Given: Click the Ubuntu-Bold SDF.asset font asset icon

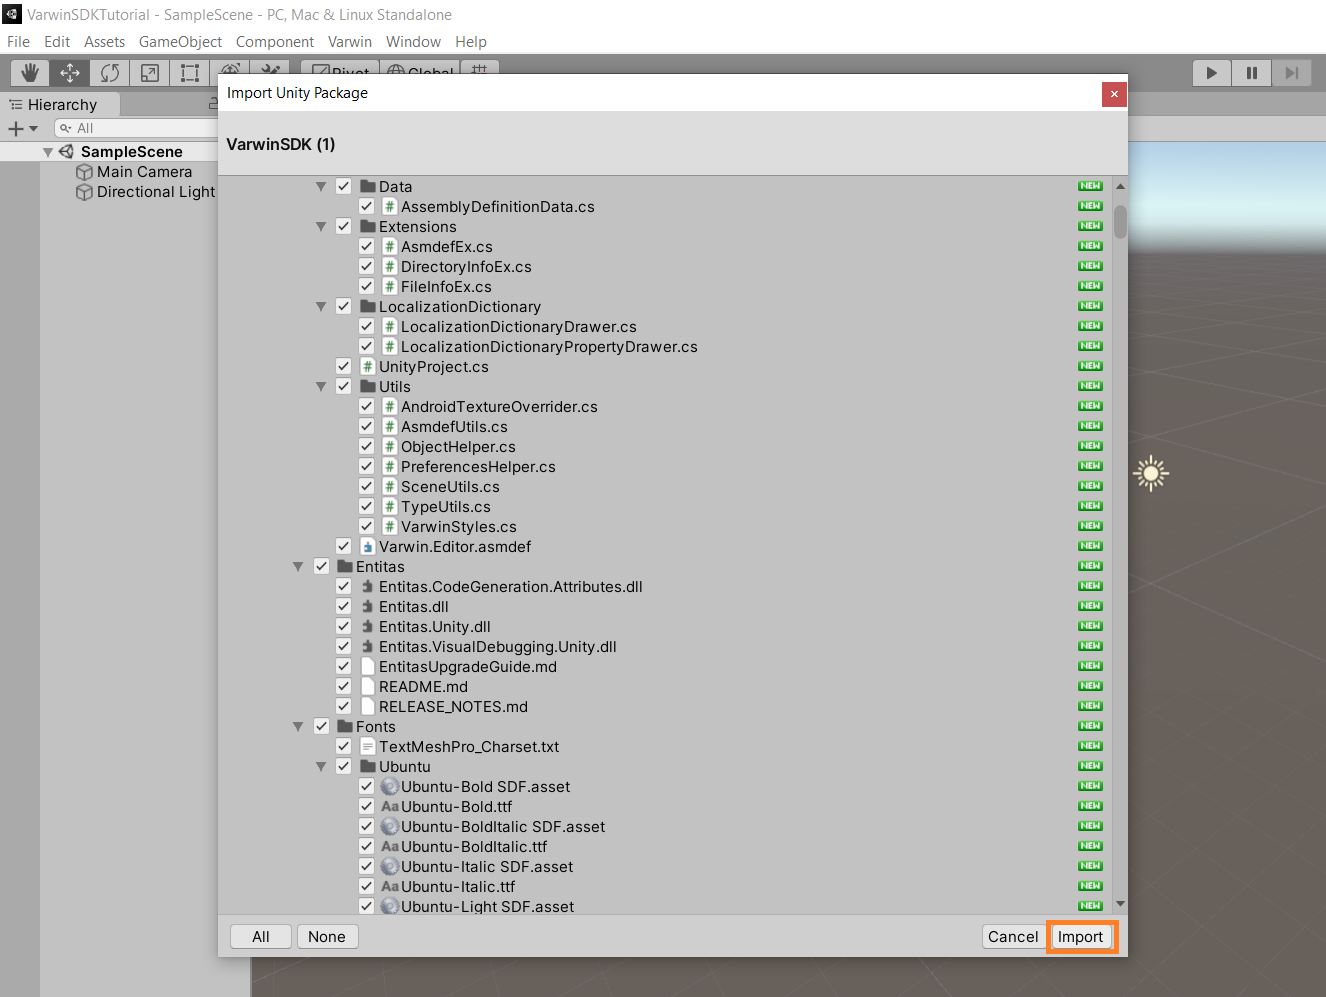Looking at the screenshot, I should (x=390, y=786).
